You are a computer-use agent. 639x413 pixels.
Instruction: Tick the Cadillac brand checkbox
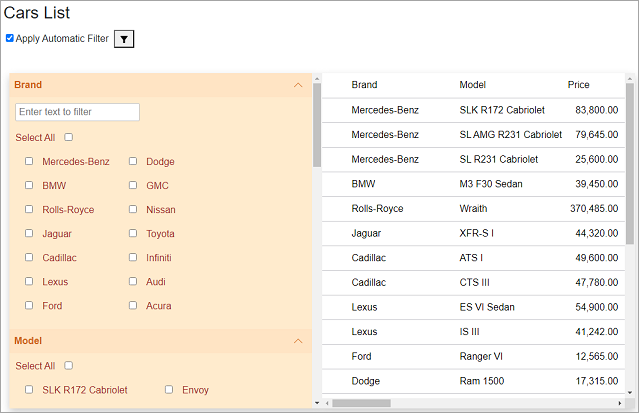(x=29, y=257)
